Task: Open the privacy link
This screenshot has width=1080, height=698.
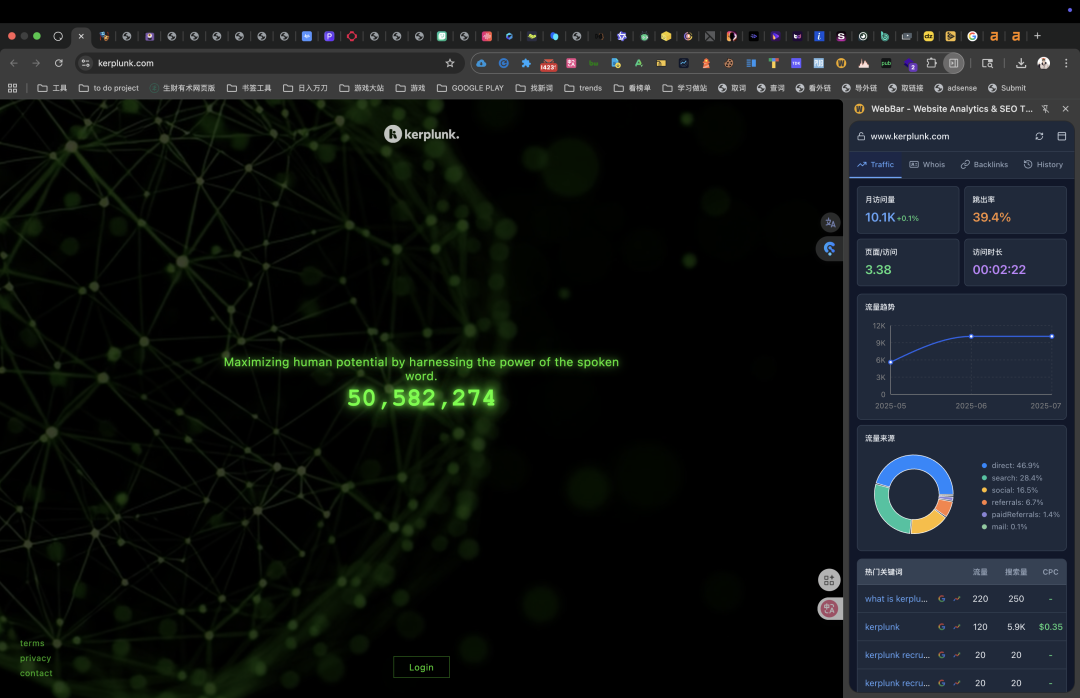Action: coord(35,658)
